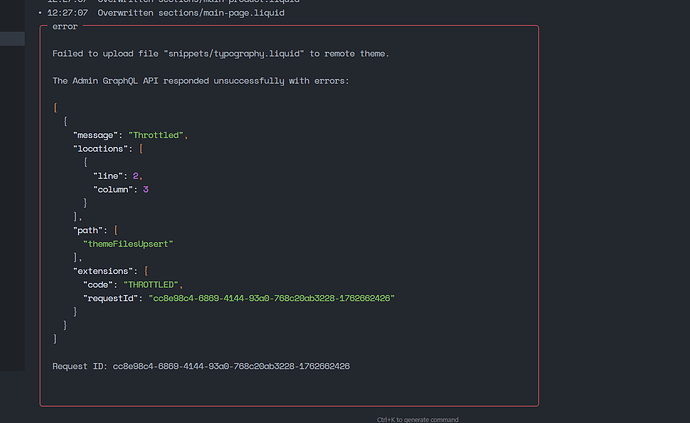Click the "locations" key line
Screen dimensions: 690x423
click(x=108, y=149)
